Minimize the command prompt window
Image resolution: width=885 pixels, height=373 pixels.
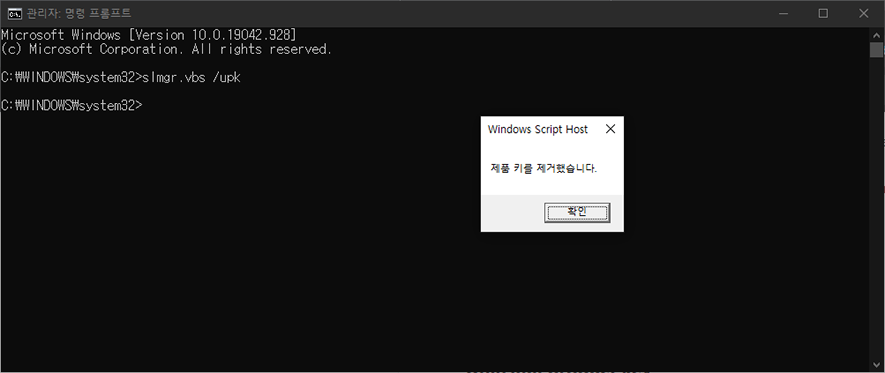[783, 14]
